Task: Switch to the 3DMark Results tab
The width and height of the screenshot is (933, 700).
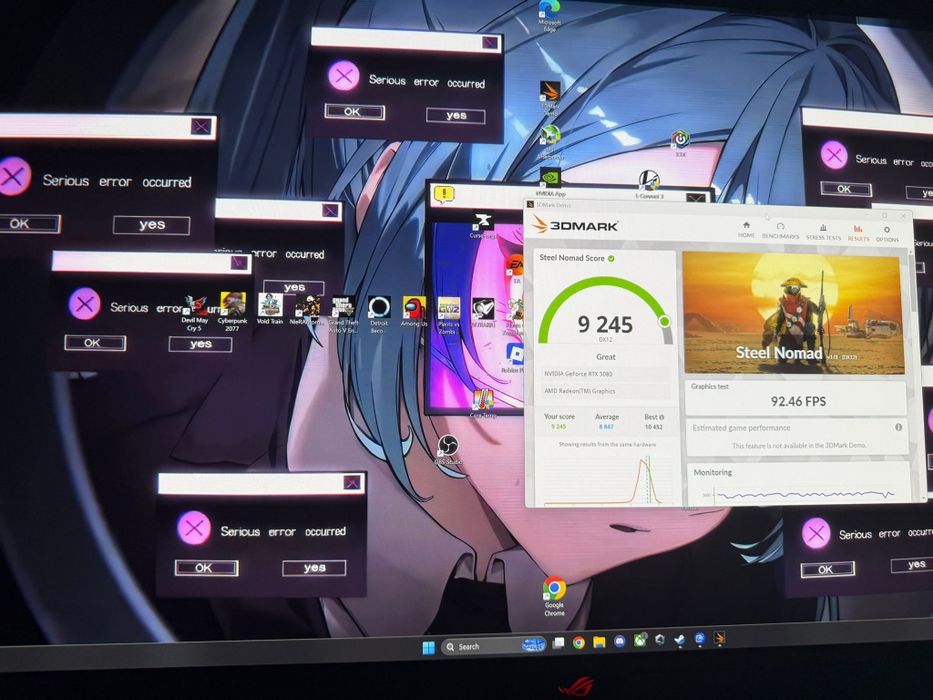Action: (858, 233)
